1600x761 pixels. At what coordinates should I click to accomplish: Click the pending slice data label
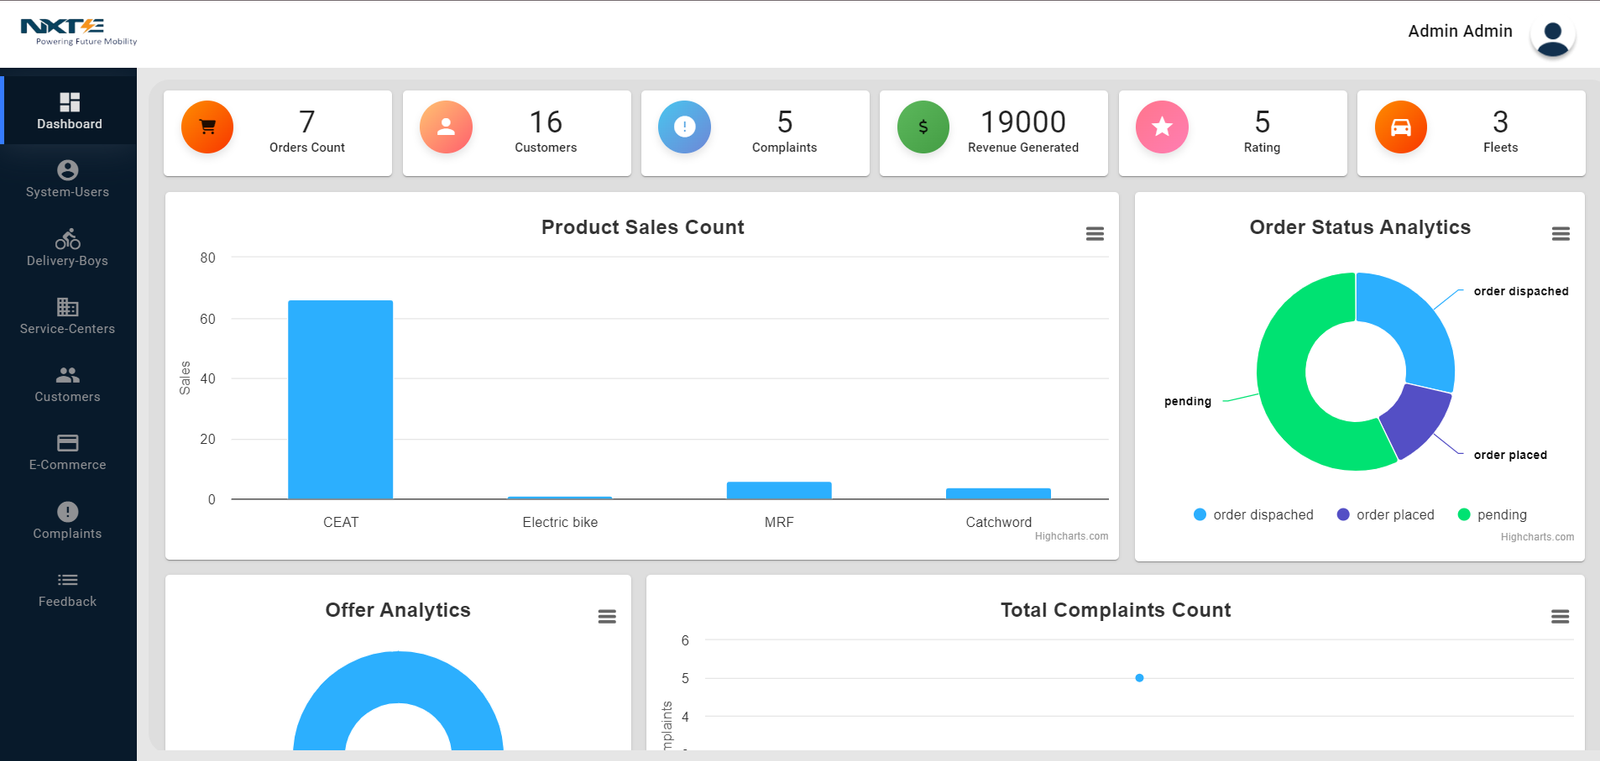(x=1188, y=402)
